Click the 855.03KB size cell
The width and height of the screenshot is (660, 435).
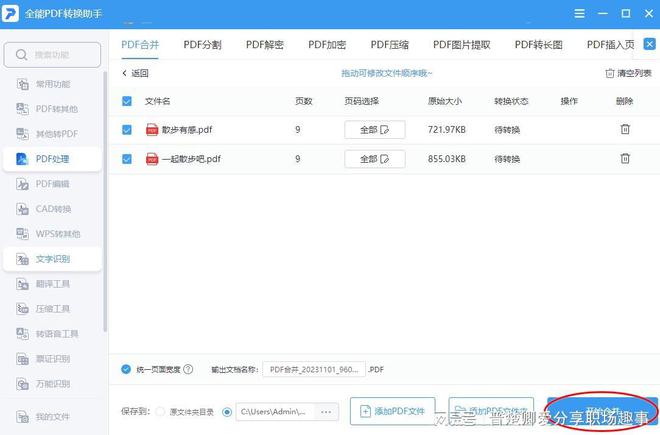click(x=447, y=159)
